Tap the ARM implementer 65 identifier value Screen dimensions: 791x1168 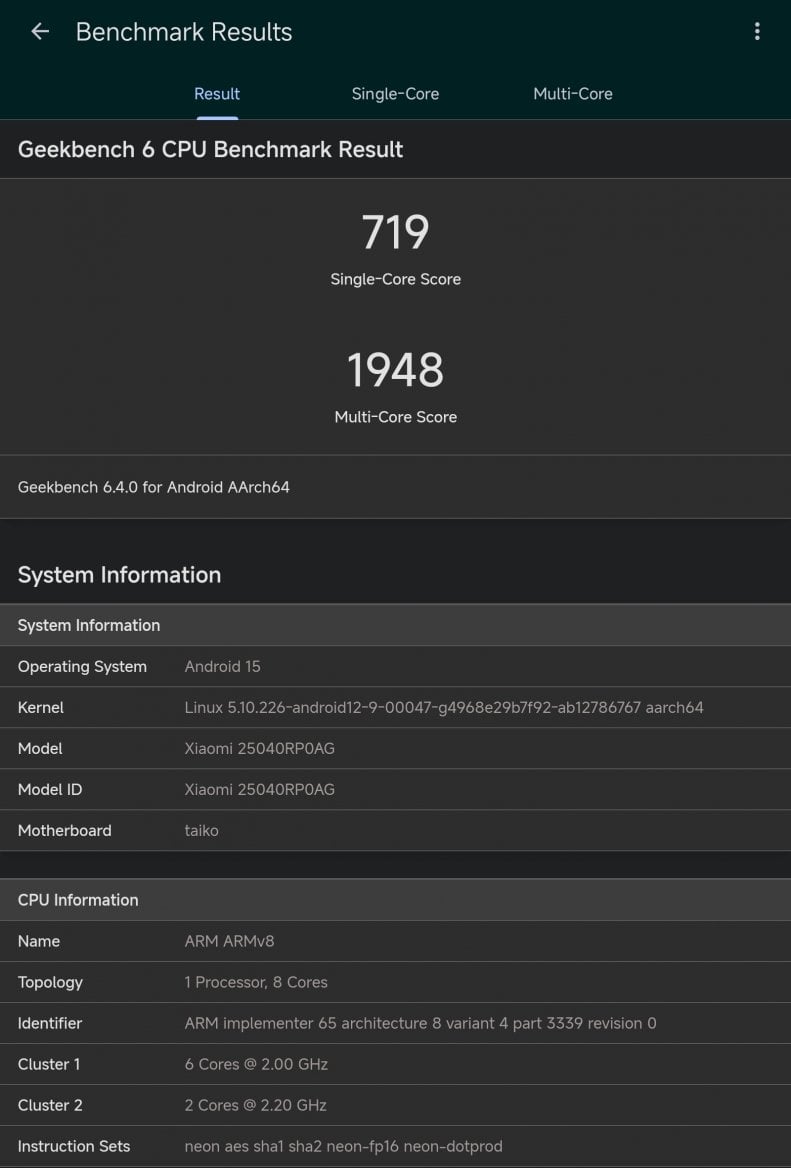(421, 1023)
